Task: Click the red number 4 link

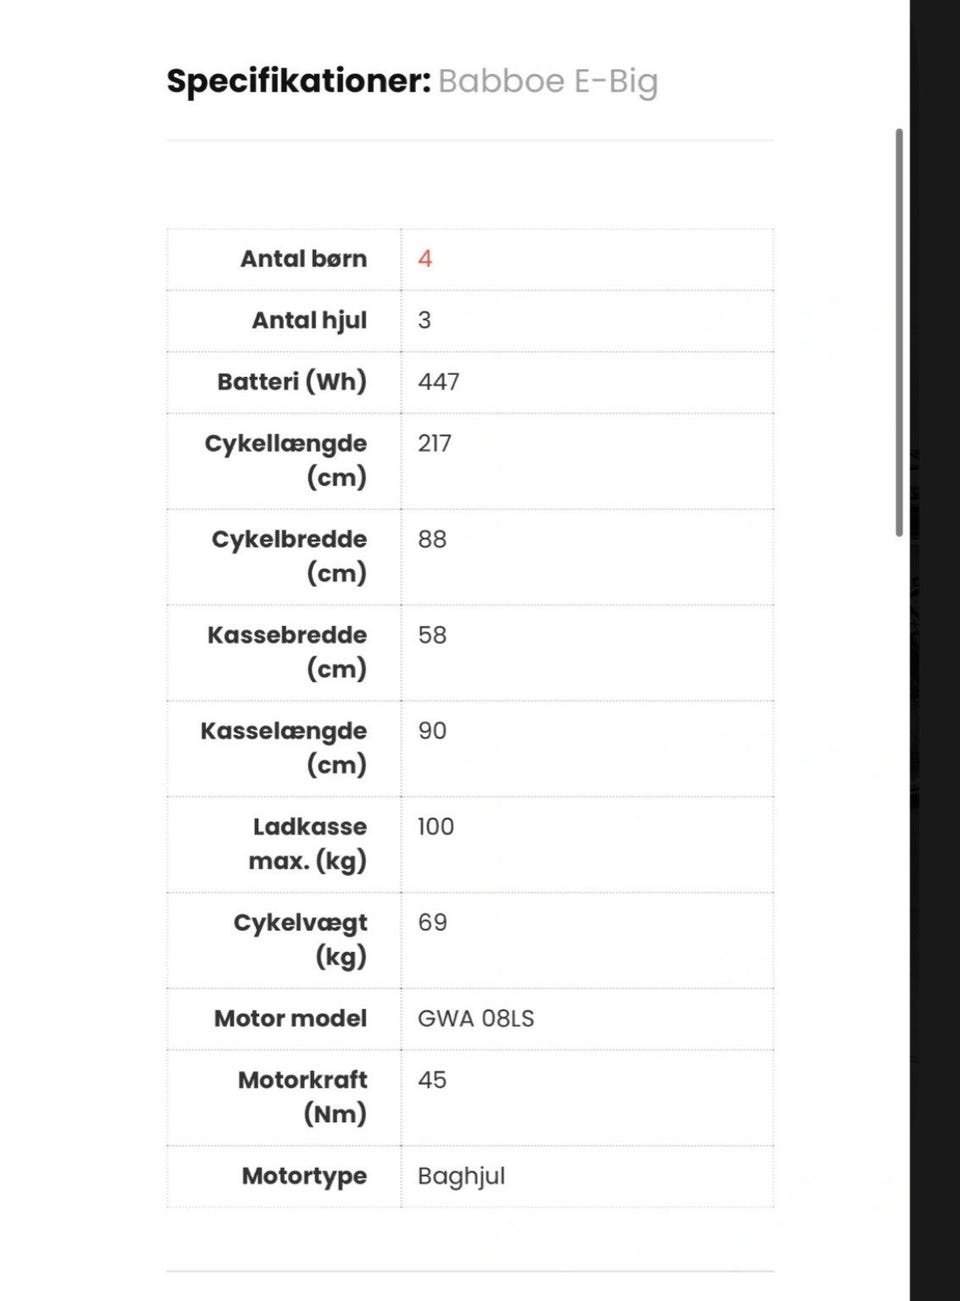Action: 425,259
